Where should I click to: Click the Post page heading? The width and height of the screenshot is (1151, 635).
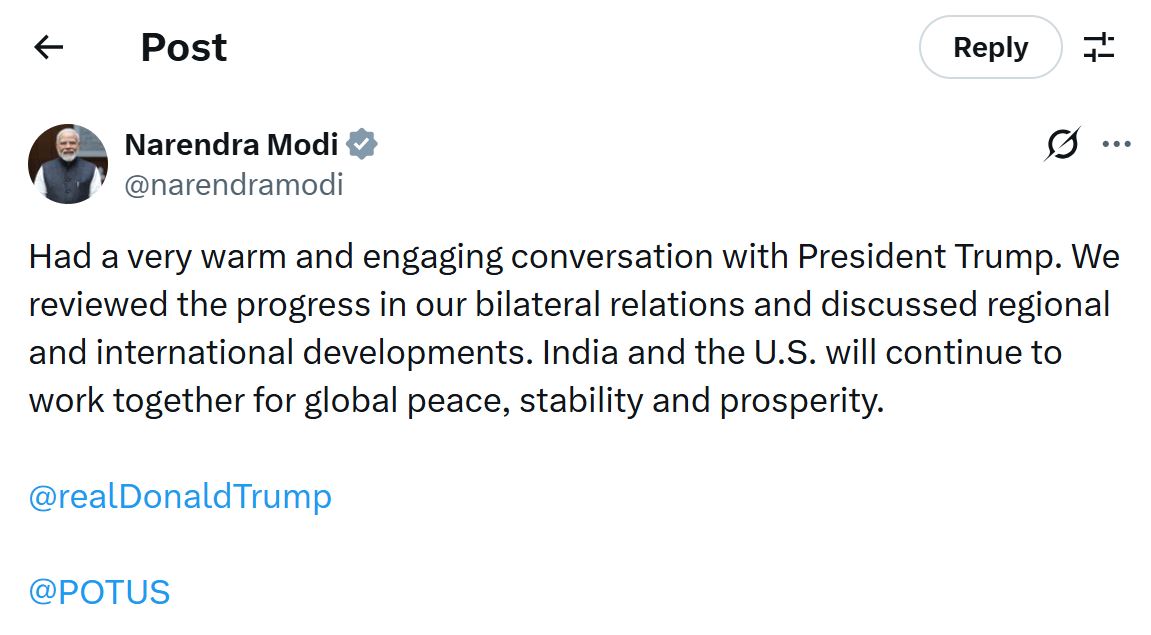pyautogui.click(x=183, y=47)
